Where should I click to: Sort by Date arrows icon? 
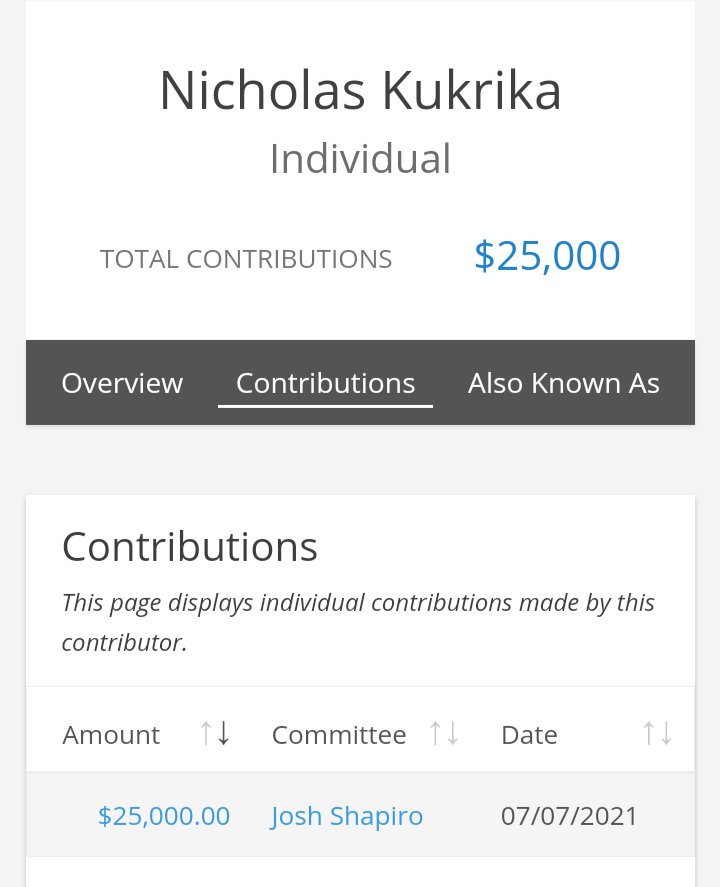[x=658, y=734]
